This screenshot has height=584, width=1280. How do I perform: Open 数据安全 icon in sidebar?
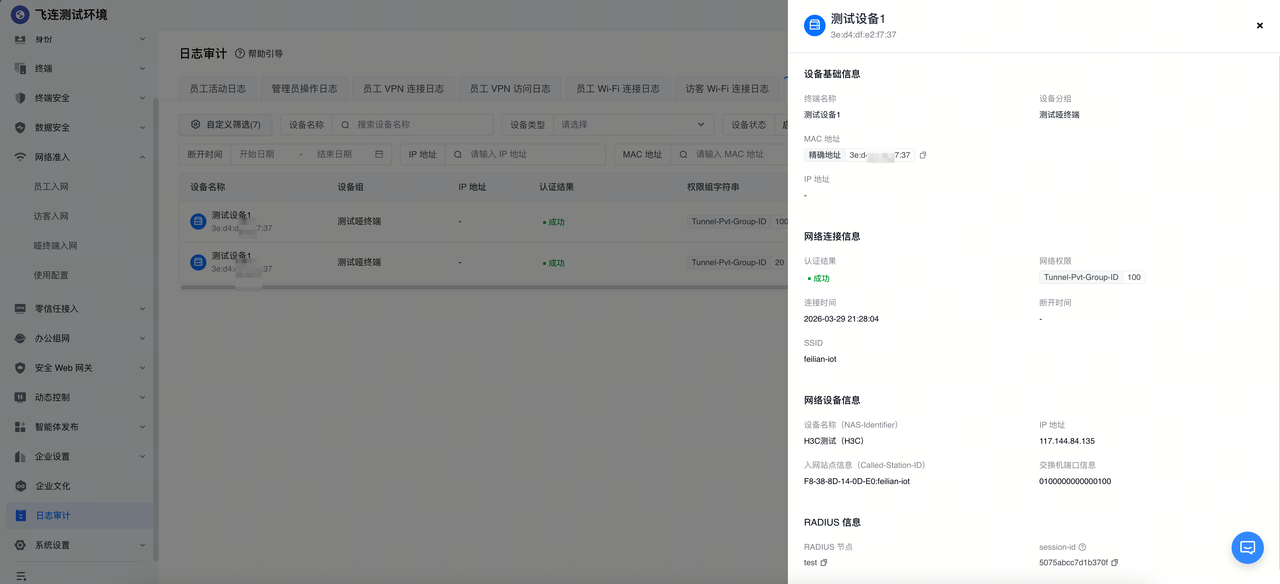coord(20,127)
